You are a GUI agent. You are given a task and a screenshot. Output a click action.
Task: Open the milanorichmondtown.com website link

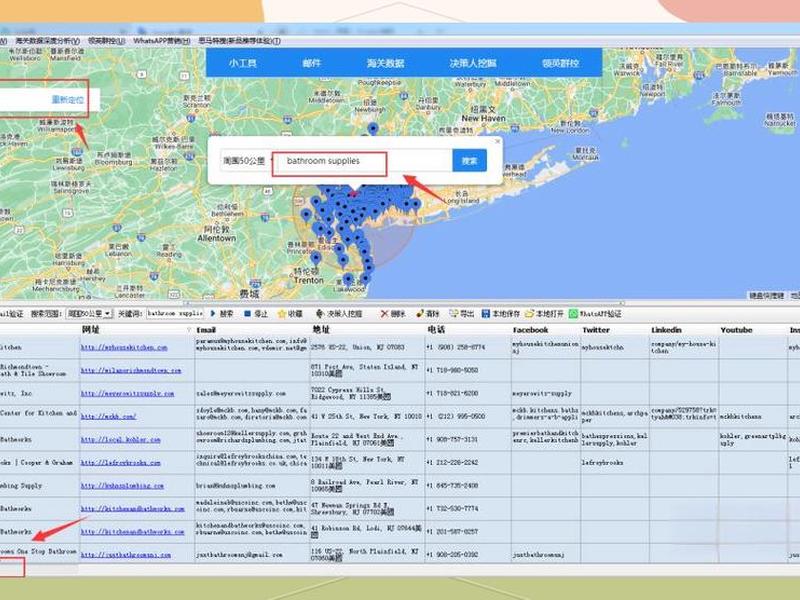(x=131, y=370)
